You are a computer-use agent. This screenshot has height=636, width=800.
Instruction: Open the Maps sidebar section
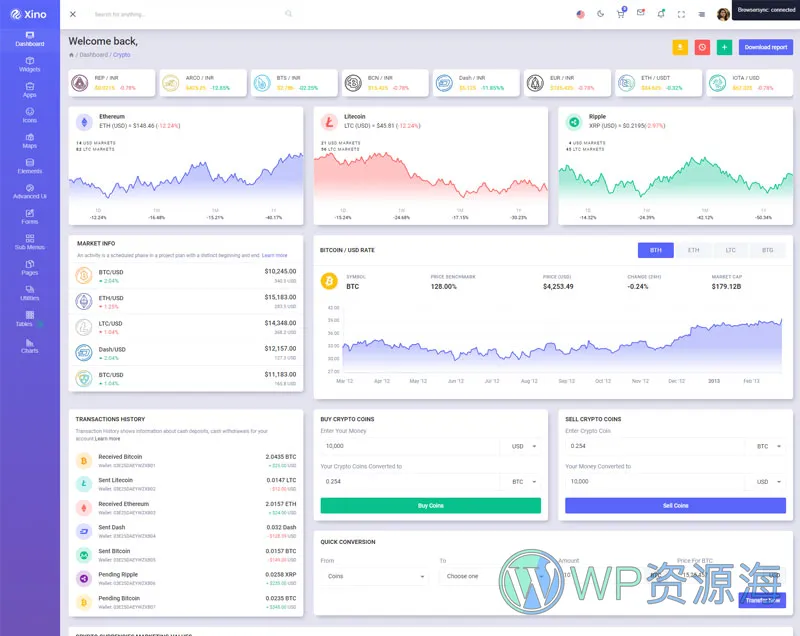point(29,140)
